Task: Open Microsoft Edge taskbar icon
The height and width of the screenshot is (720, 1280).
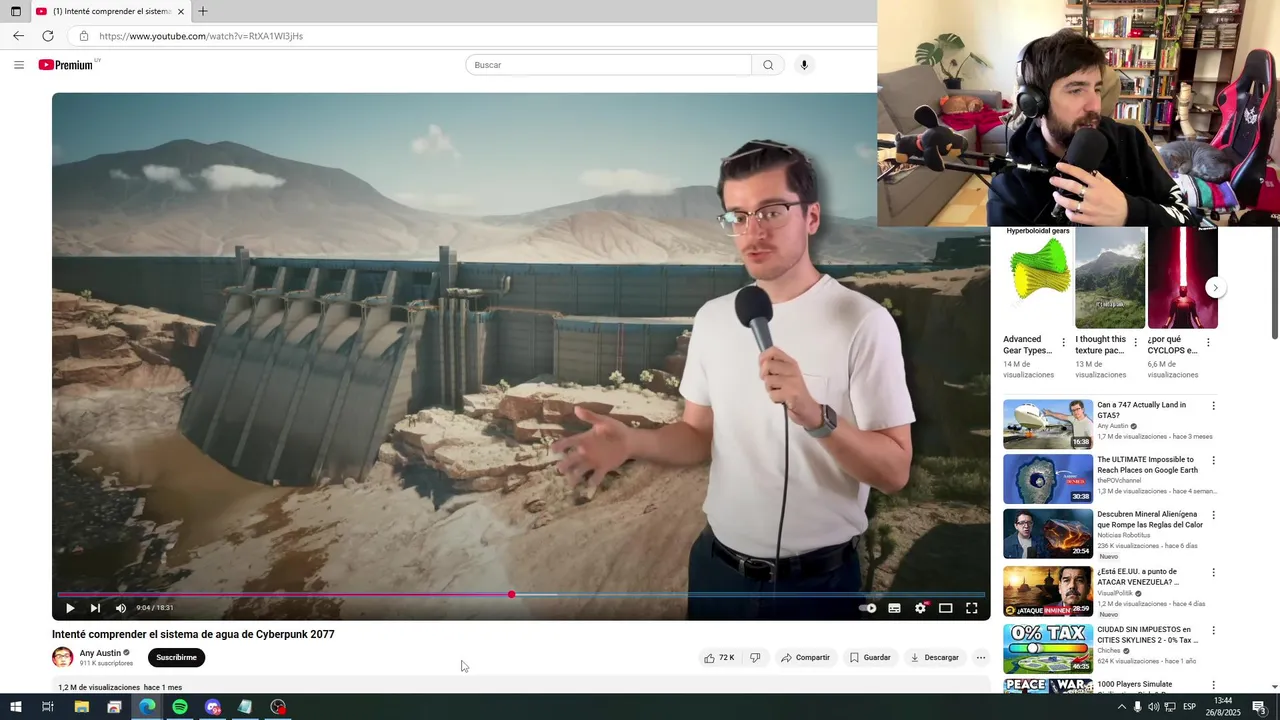Action: [x=147, y=707]
